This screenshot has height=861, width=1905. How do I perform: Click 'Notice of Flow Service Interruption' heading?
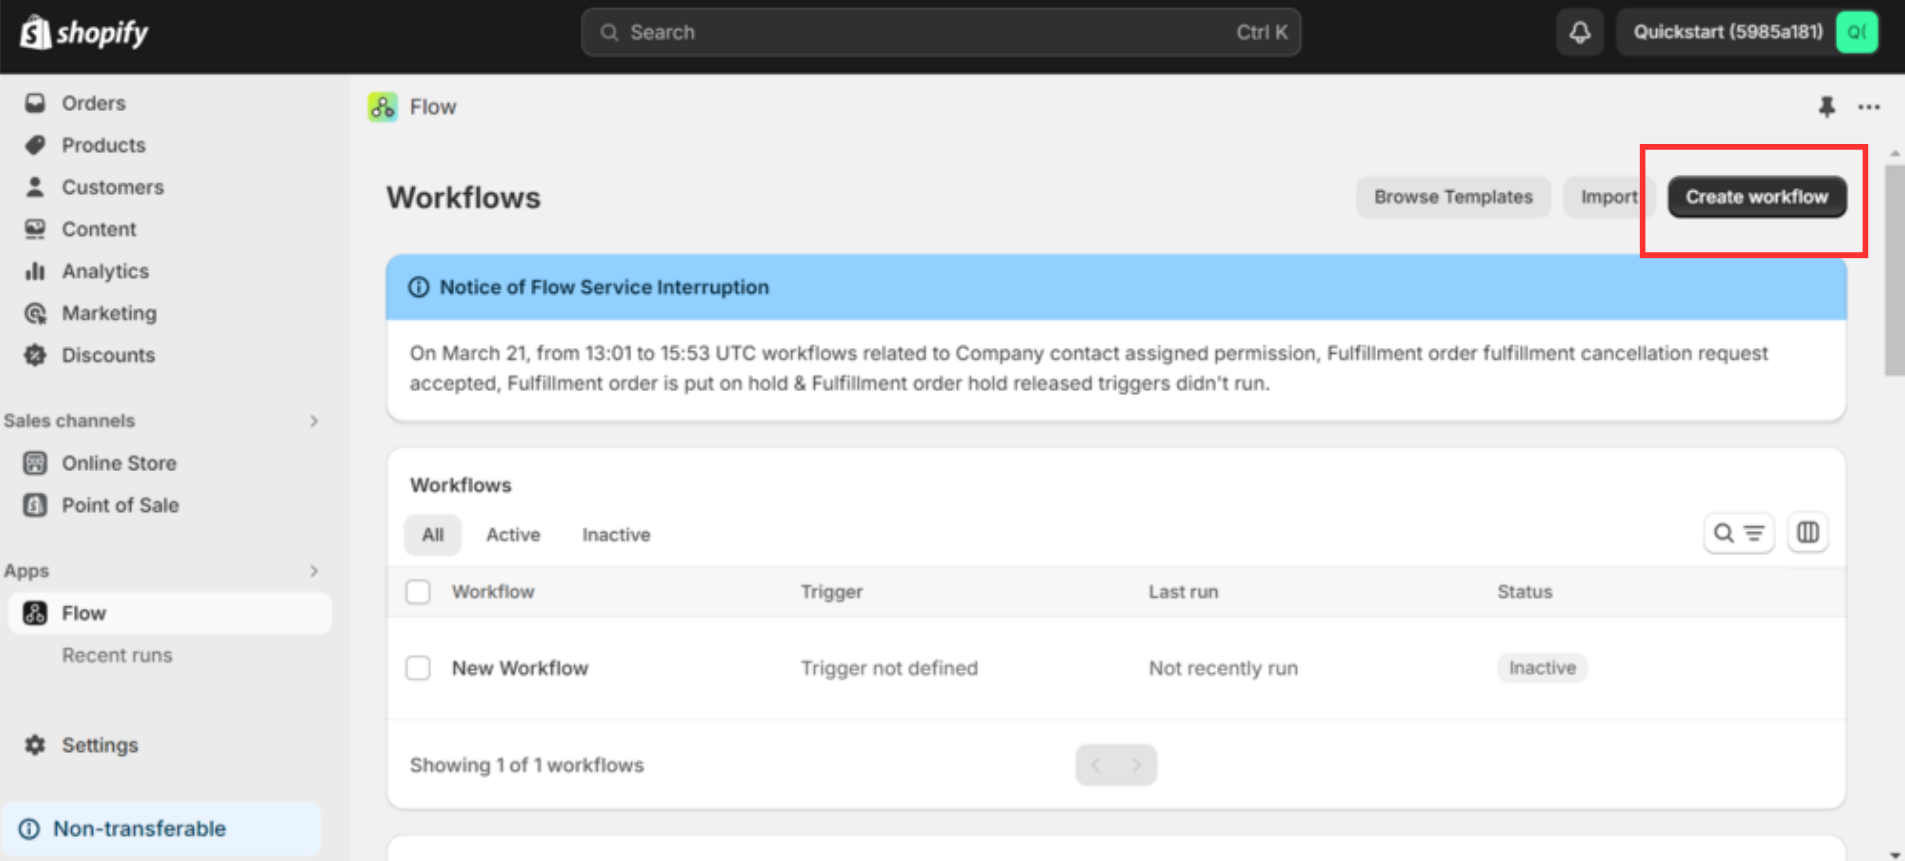(x=604, y=287)
